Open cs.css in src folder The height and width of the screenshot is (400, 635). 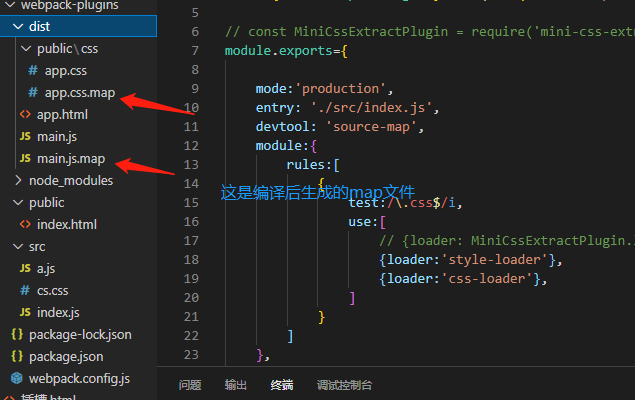click(x=53, y=291)
